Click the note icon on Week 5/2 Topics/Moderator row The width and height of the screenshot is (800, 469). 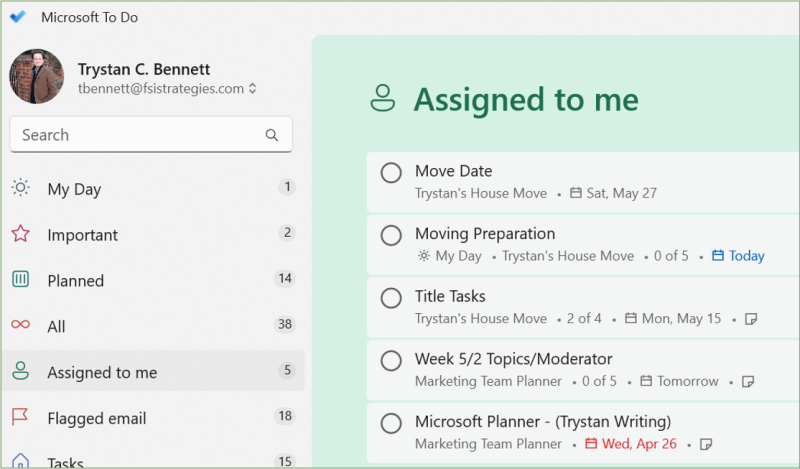click(x=747, y=382)
